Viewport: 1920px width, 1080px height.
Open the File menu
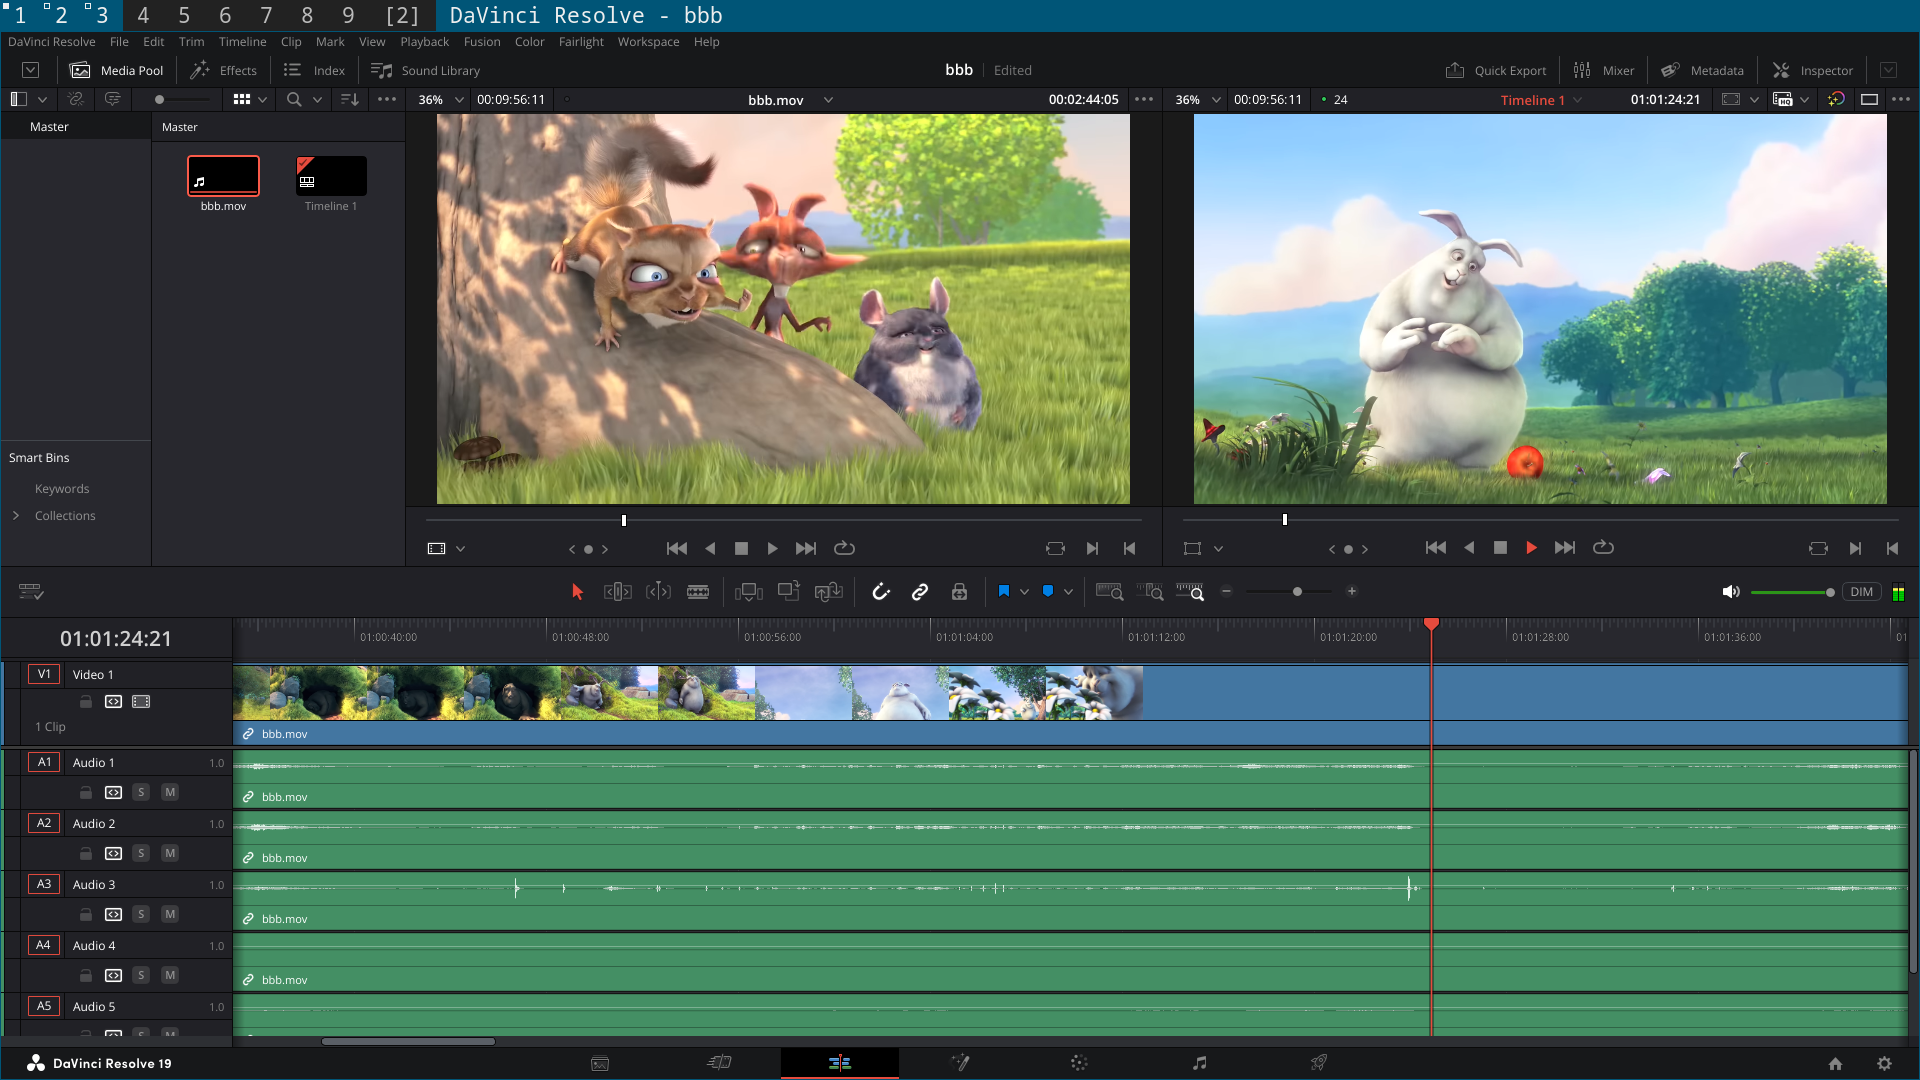tap(119, 42)
